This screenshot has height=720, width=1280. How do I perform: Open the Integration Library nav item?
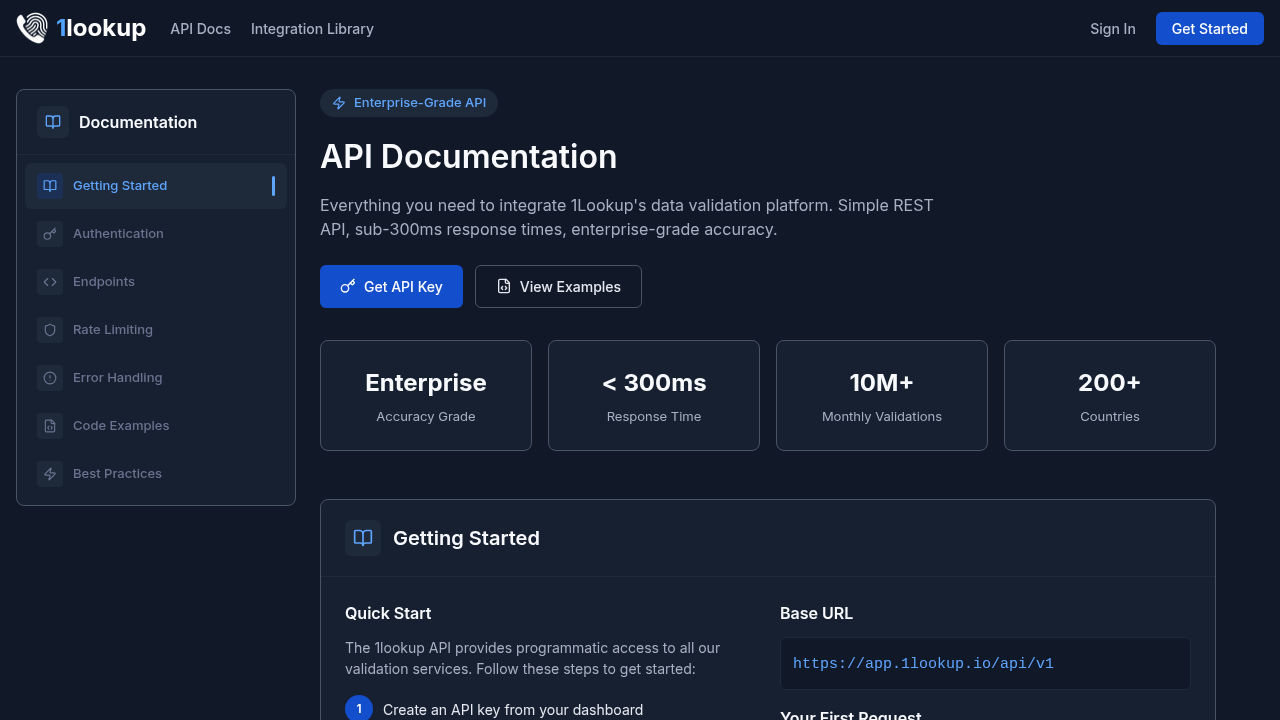(x=312, y=29)
